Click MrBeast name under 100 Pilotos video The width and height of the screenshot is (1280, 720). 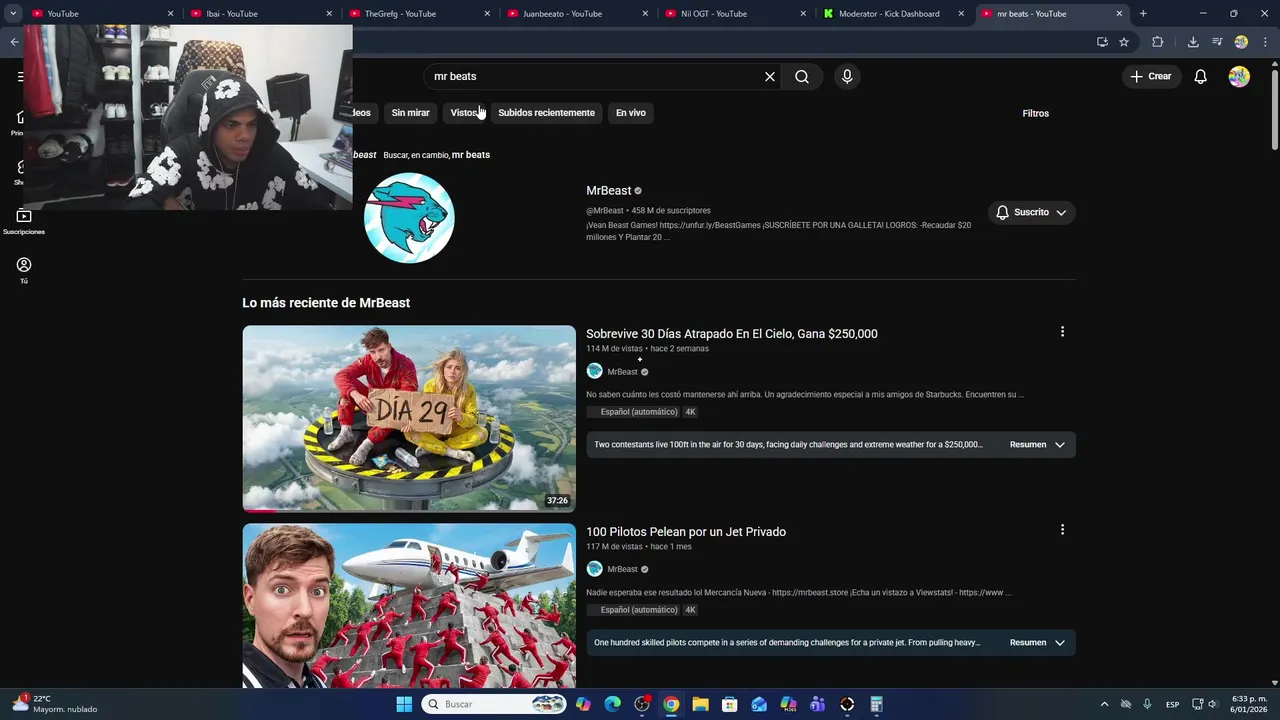tap(622, 569)
